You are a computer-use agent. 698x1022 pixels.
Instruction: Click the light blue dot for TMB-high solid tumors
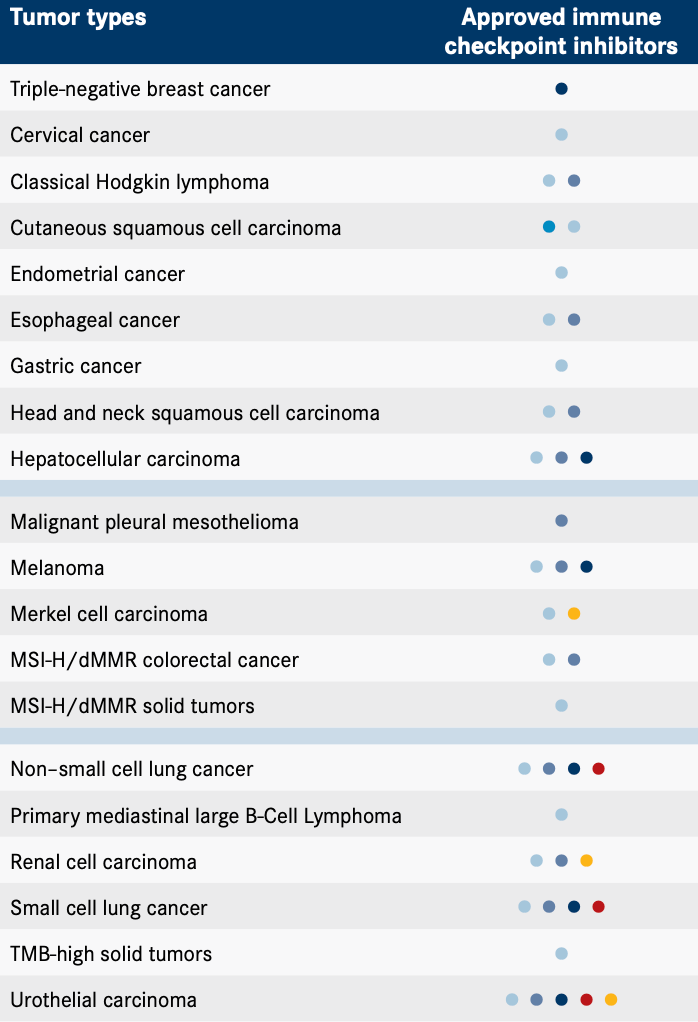tap(561, 953)
